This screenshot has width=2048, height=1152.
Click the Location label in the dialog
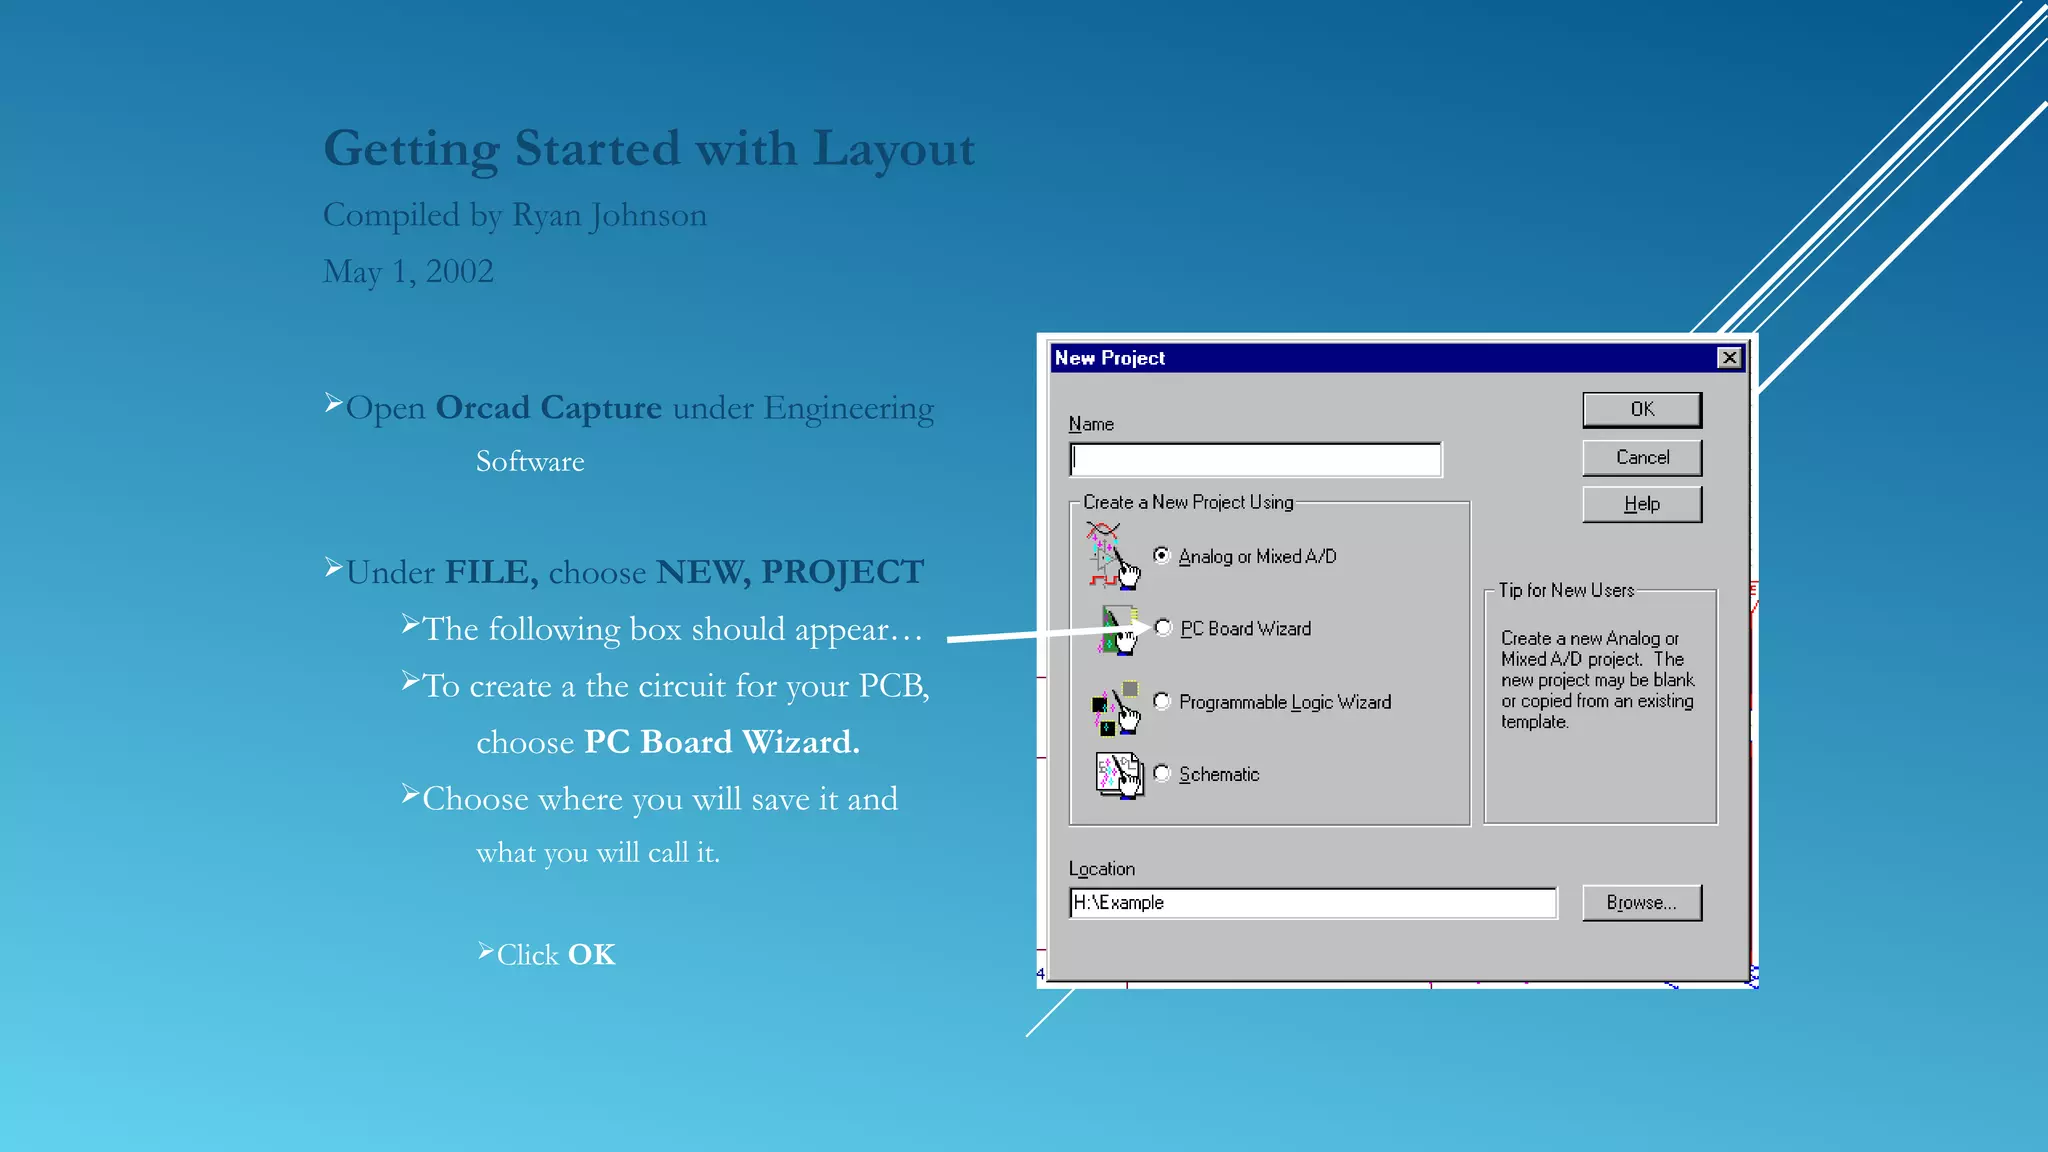(1102, 869)
